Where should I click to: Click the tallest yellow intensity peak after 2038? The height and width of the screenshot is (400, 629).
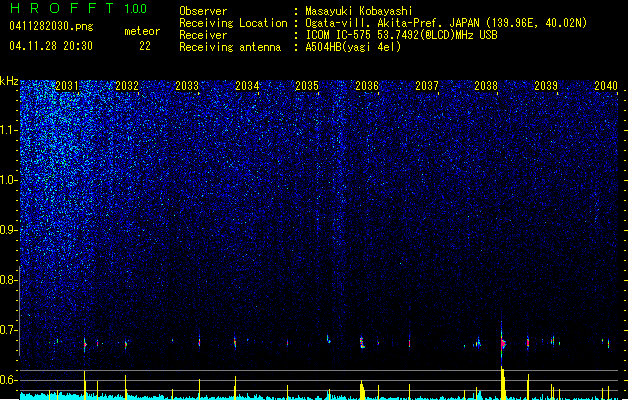pos(502,383)
